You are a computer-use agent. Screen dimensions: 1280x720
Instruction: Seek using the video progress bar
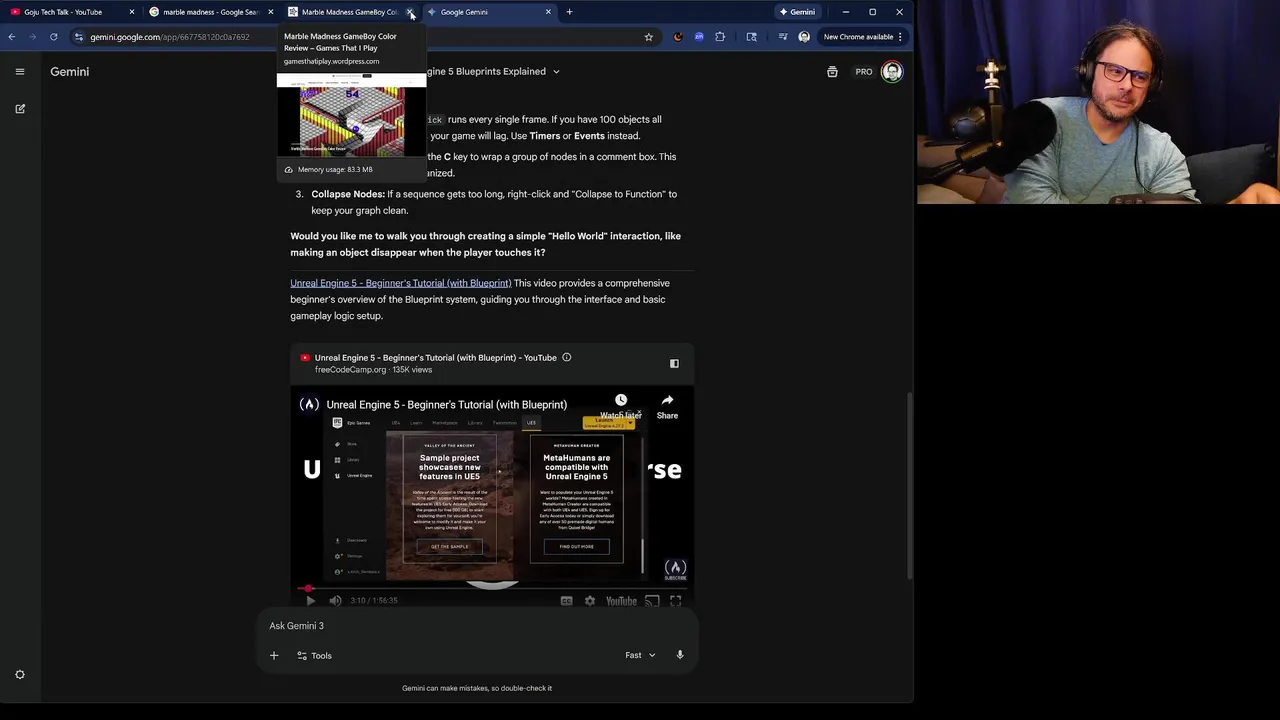coord(492,589)
